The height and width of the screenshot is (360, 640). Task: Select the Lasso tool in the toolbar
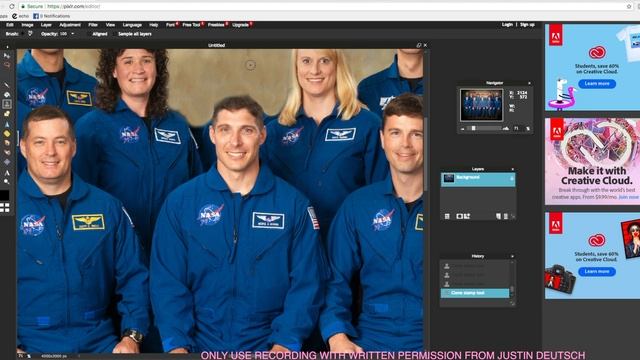click(x=7, y=65)
